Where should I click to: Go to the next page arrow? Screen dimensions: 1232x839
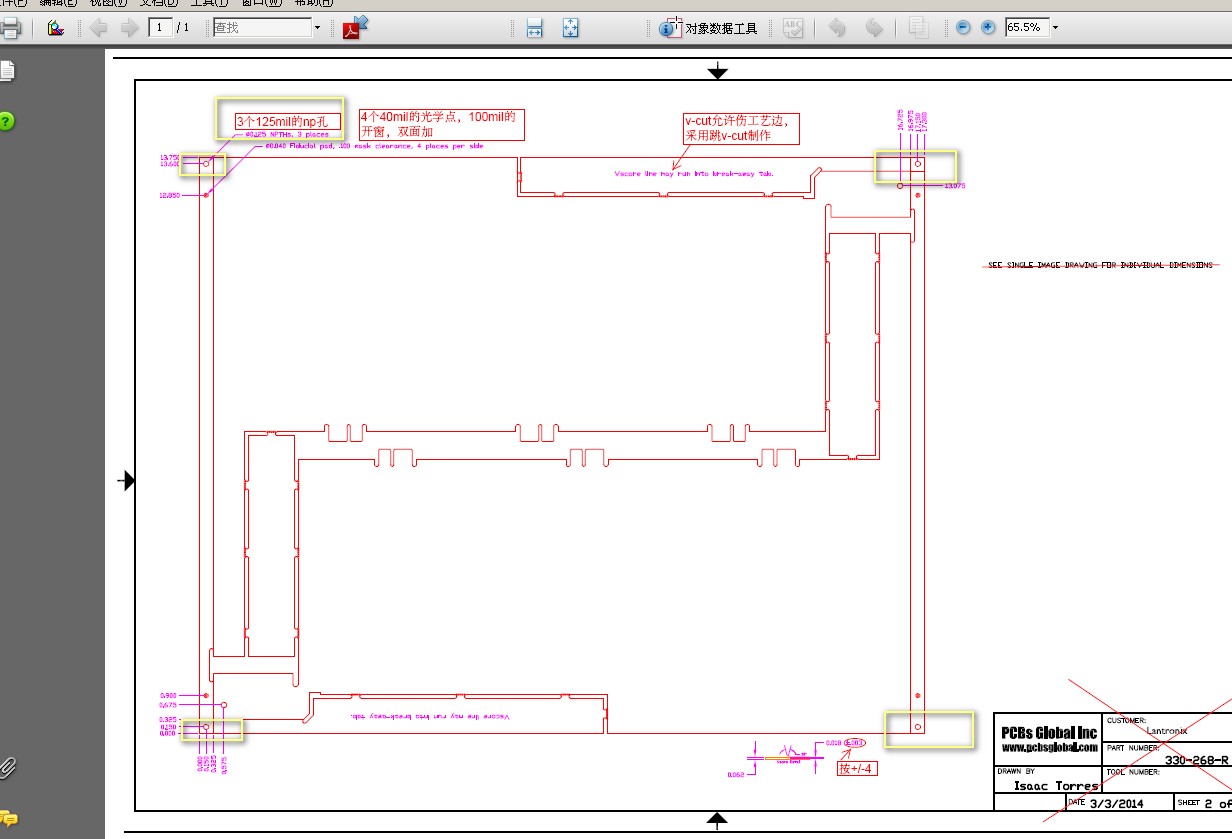[129, 28]
